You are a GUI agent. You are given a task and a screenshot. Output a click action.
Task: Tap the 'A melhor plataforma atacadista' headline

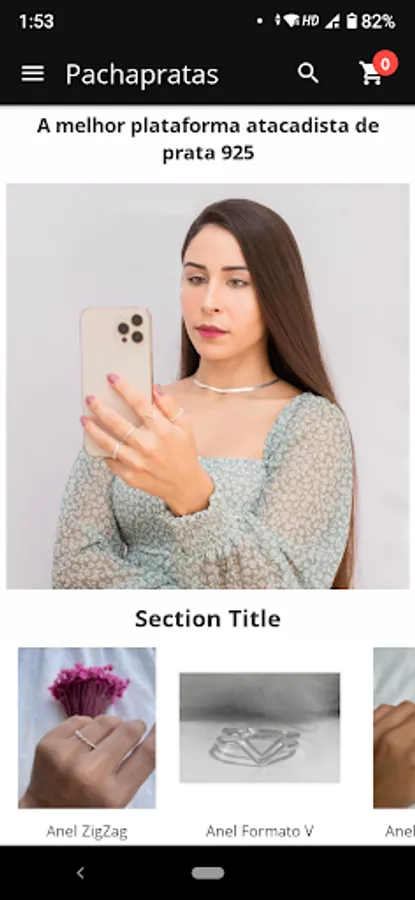208,139
